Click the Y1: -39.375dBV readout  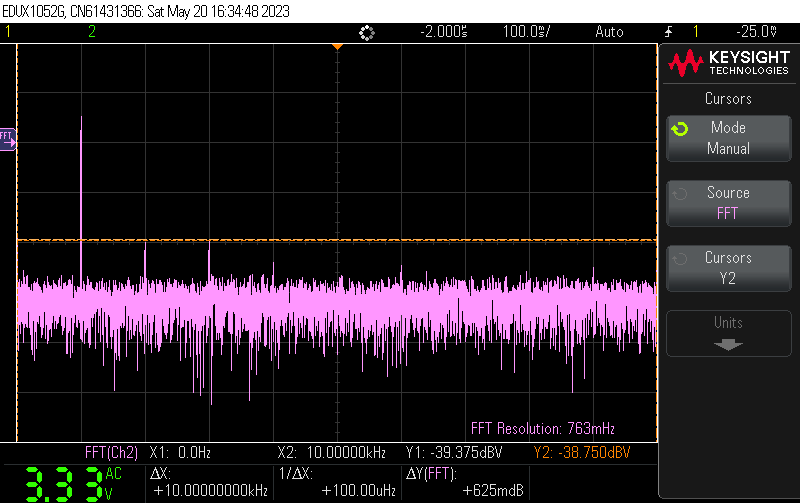tap(454, 452)
